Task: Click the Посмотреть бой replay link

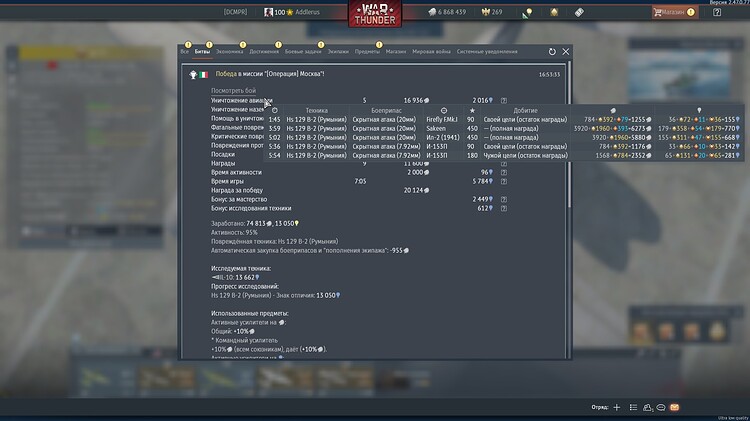Action: pyautogui.click(x=233, y=91)
